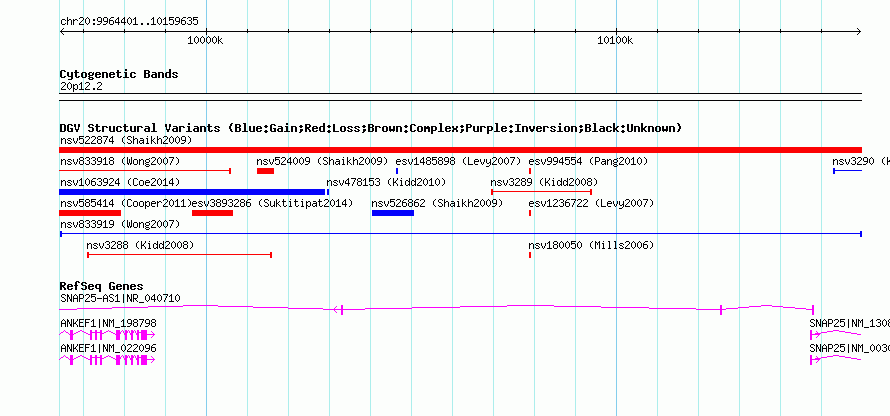Click the ANKEF1|NM_022096 gene label
This screenshot has height=416, width=890.
pyautogui.click(x=108, y=348)
